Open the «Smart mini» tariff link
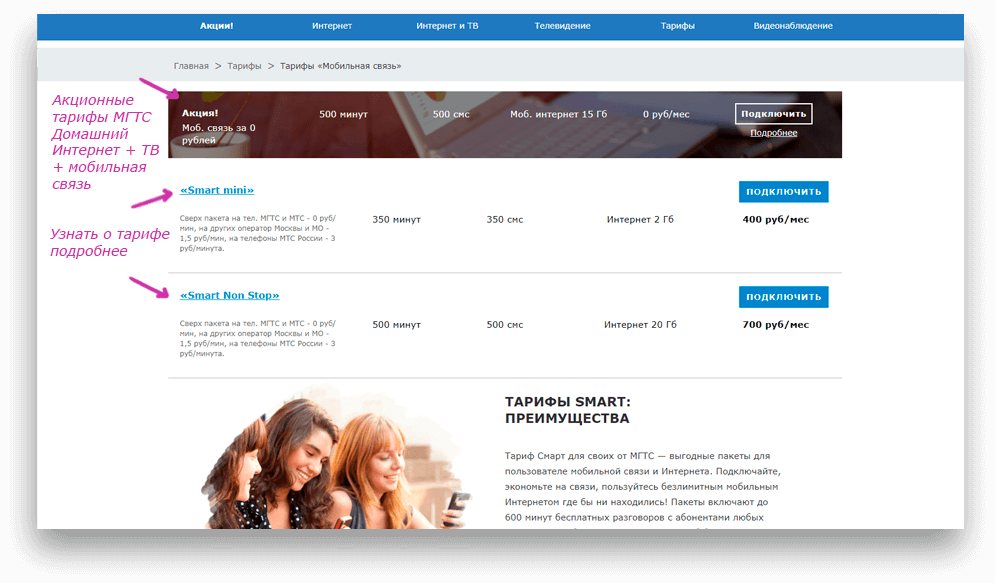The image size is (995, 583). (217, 190)
